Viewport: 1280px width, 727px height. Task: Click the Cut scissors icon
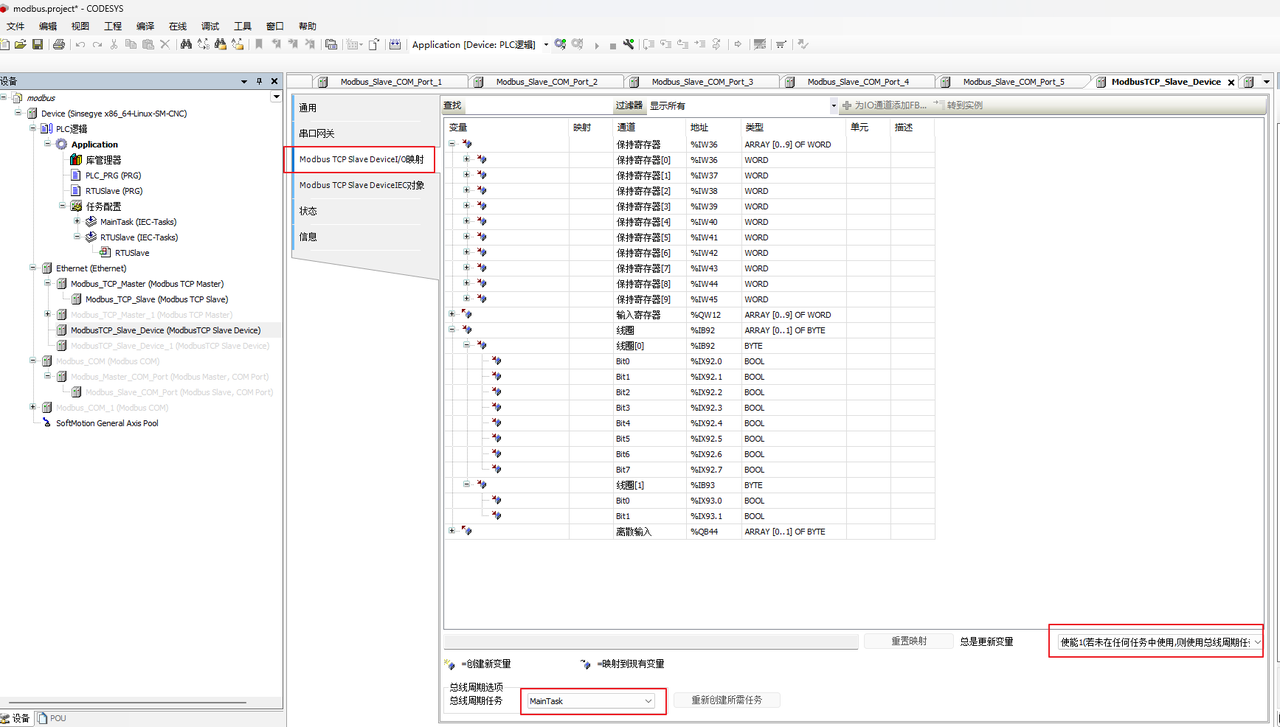point(114,45)
